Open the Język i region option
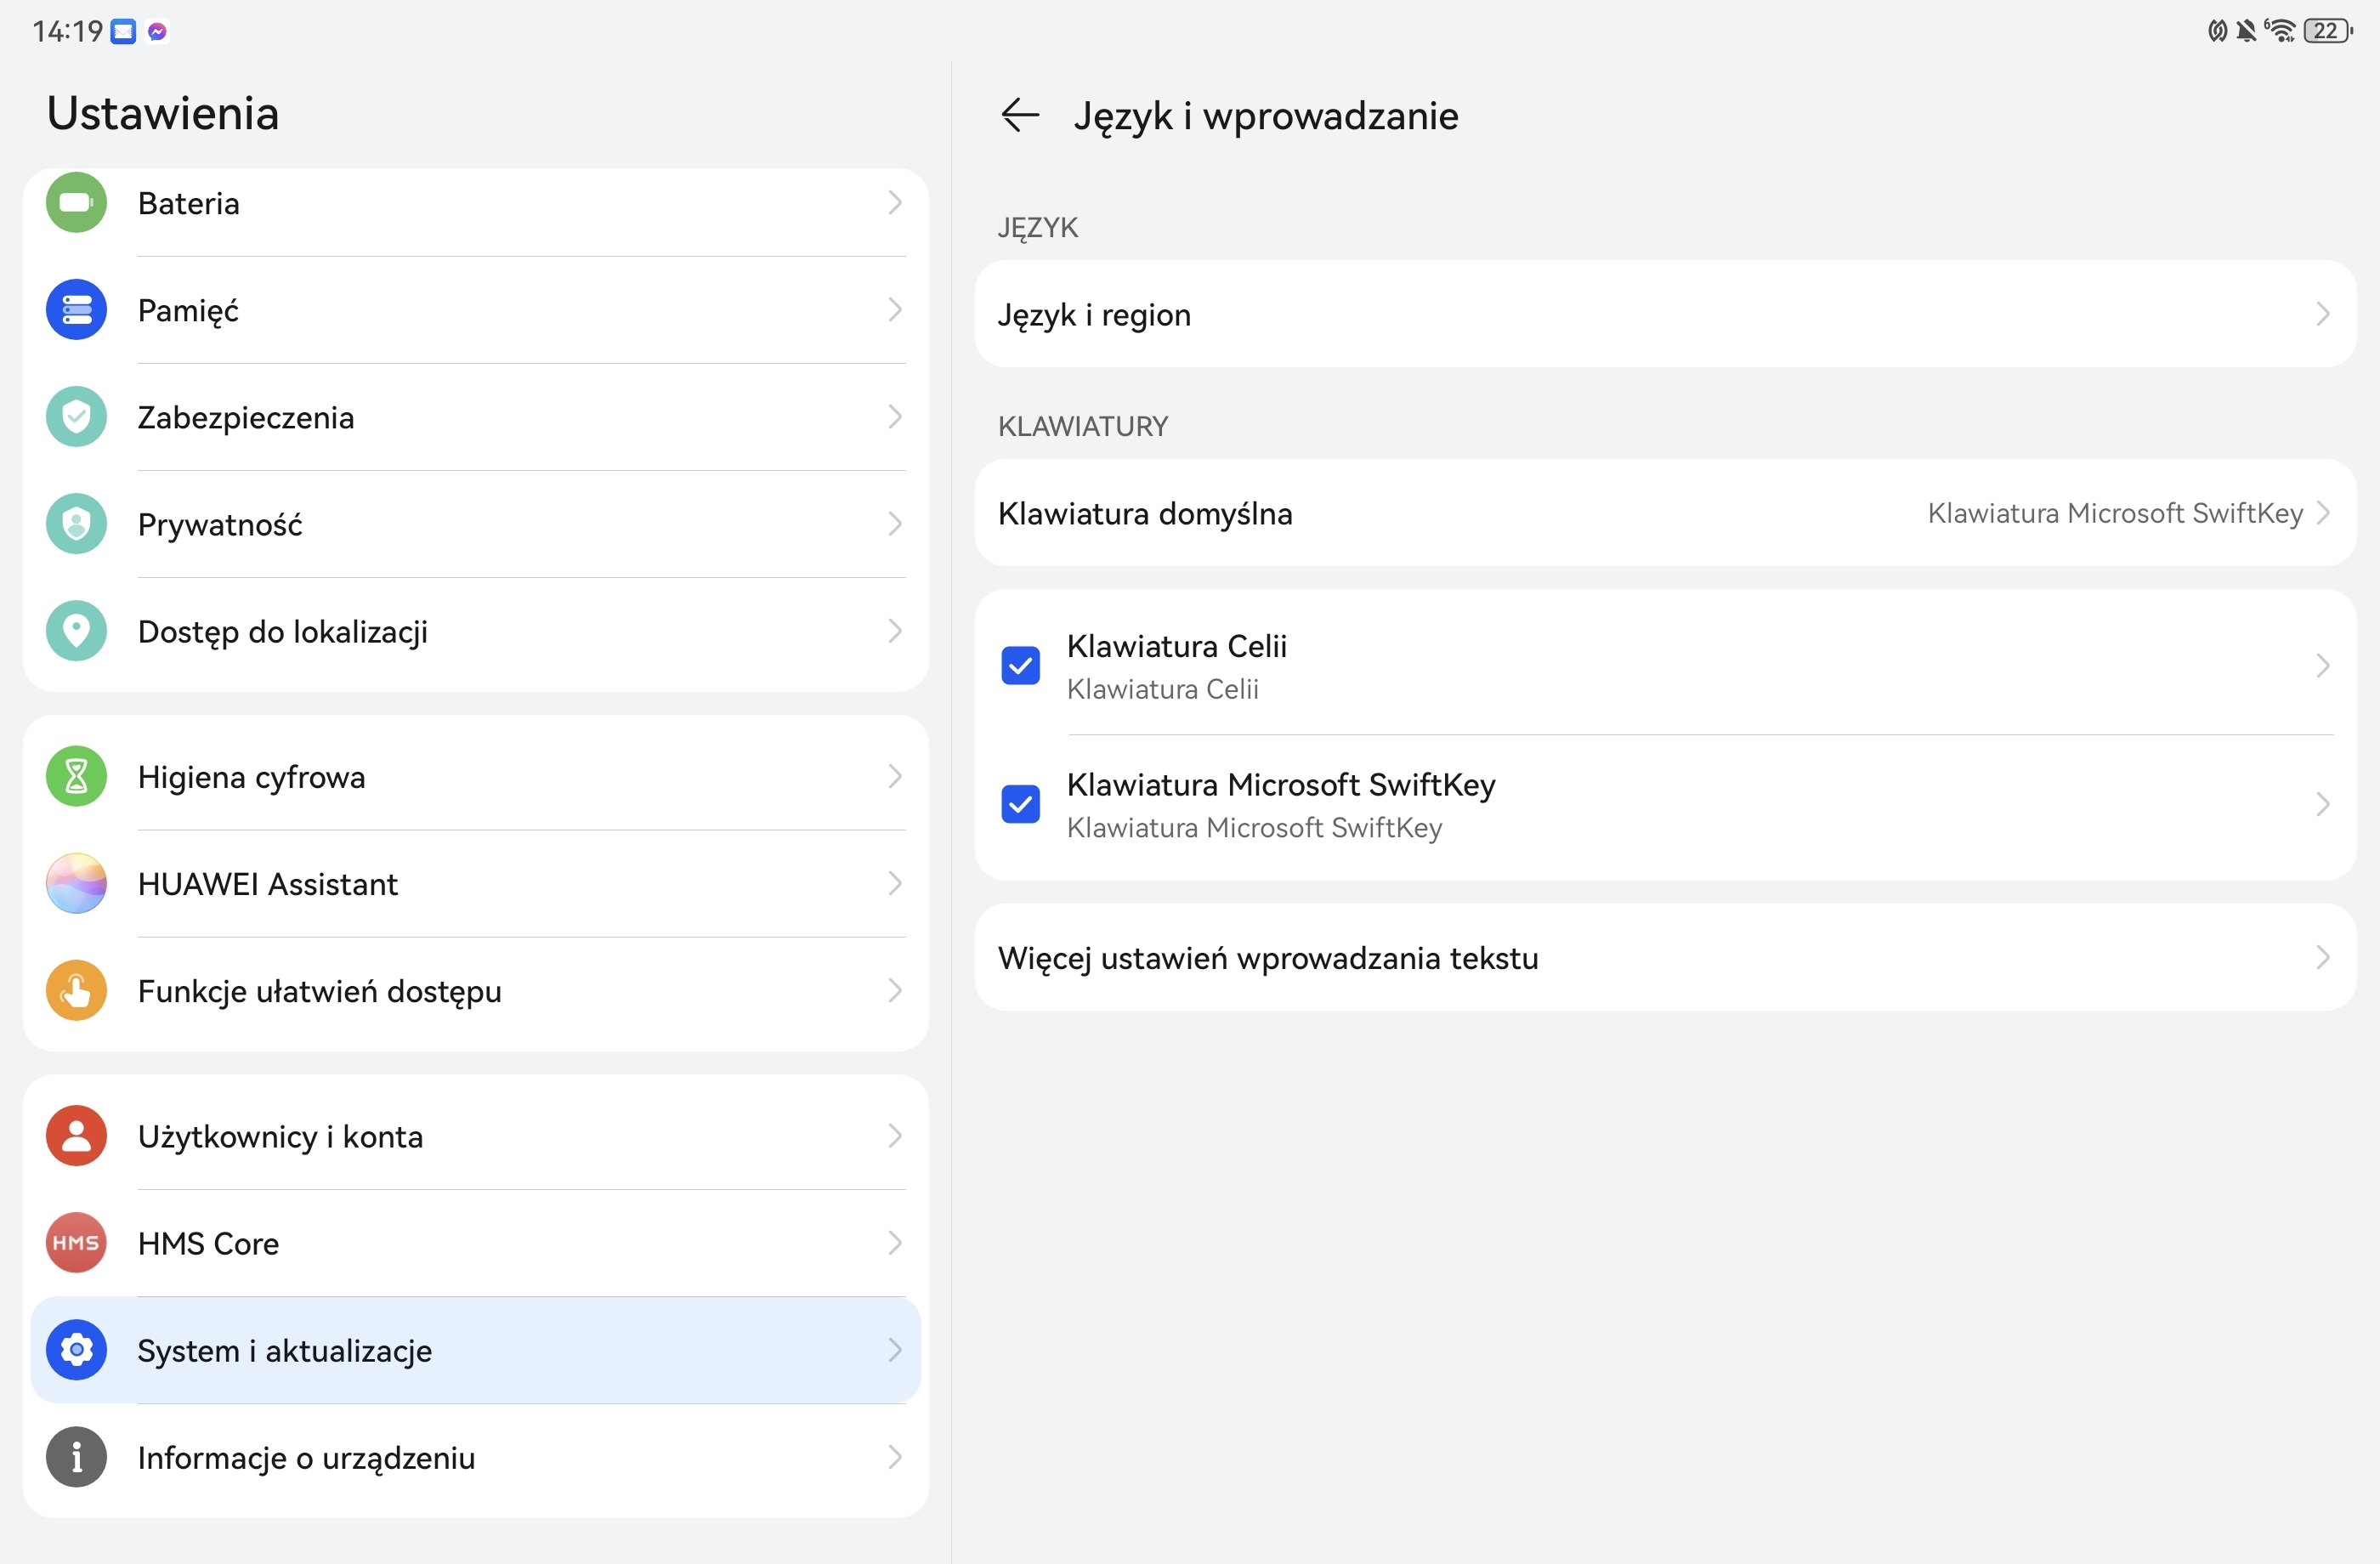 click(x=1665, y=314)
